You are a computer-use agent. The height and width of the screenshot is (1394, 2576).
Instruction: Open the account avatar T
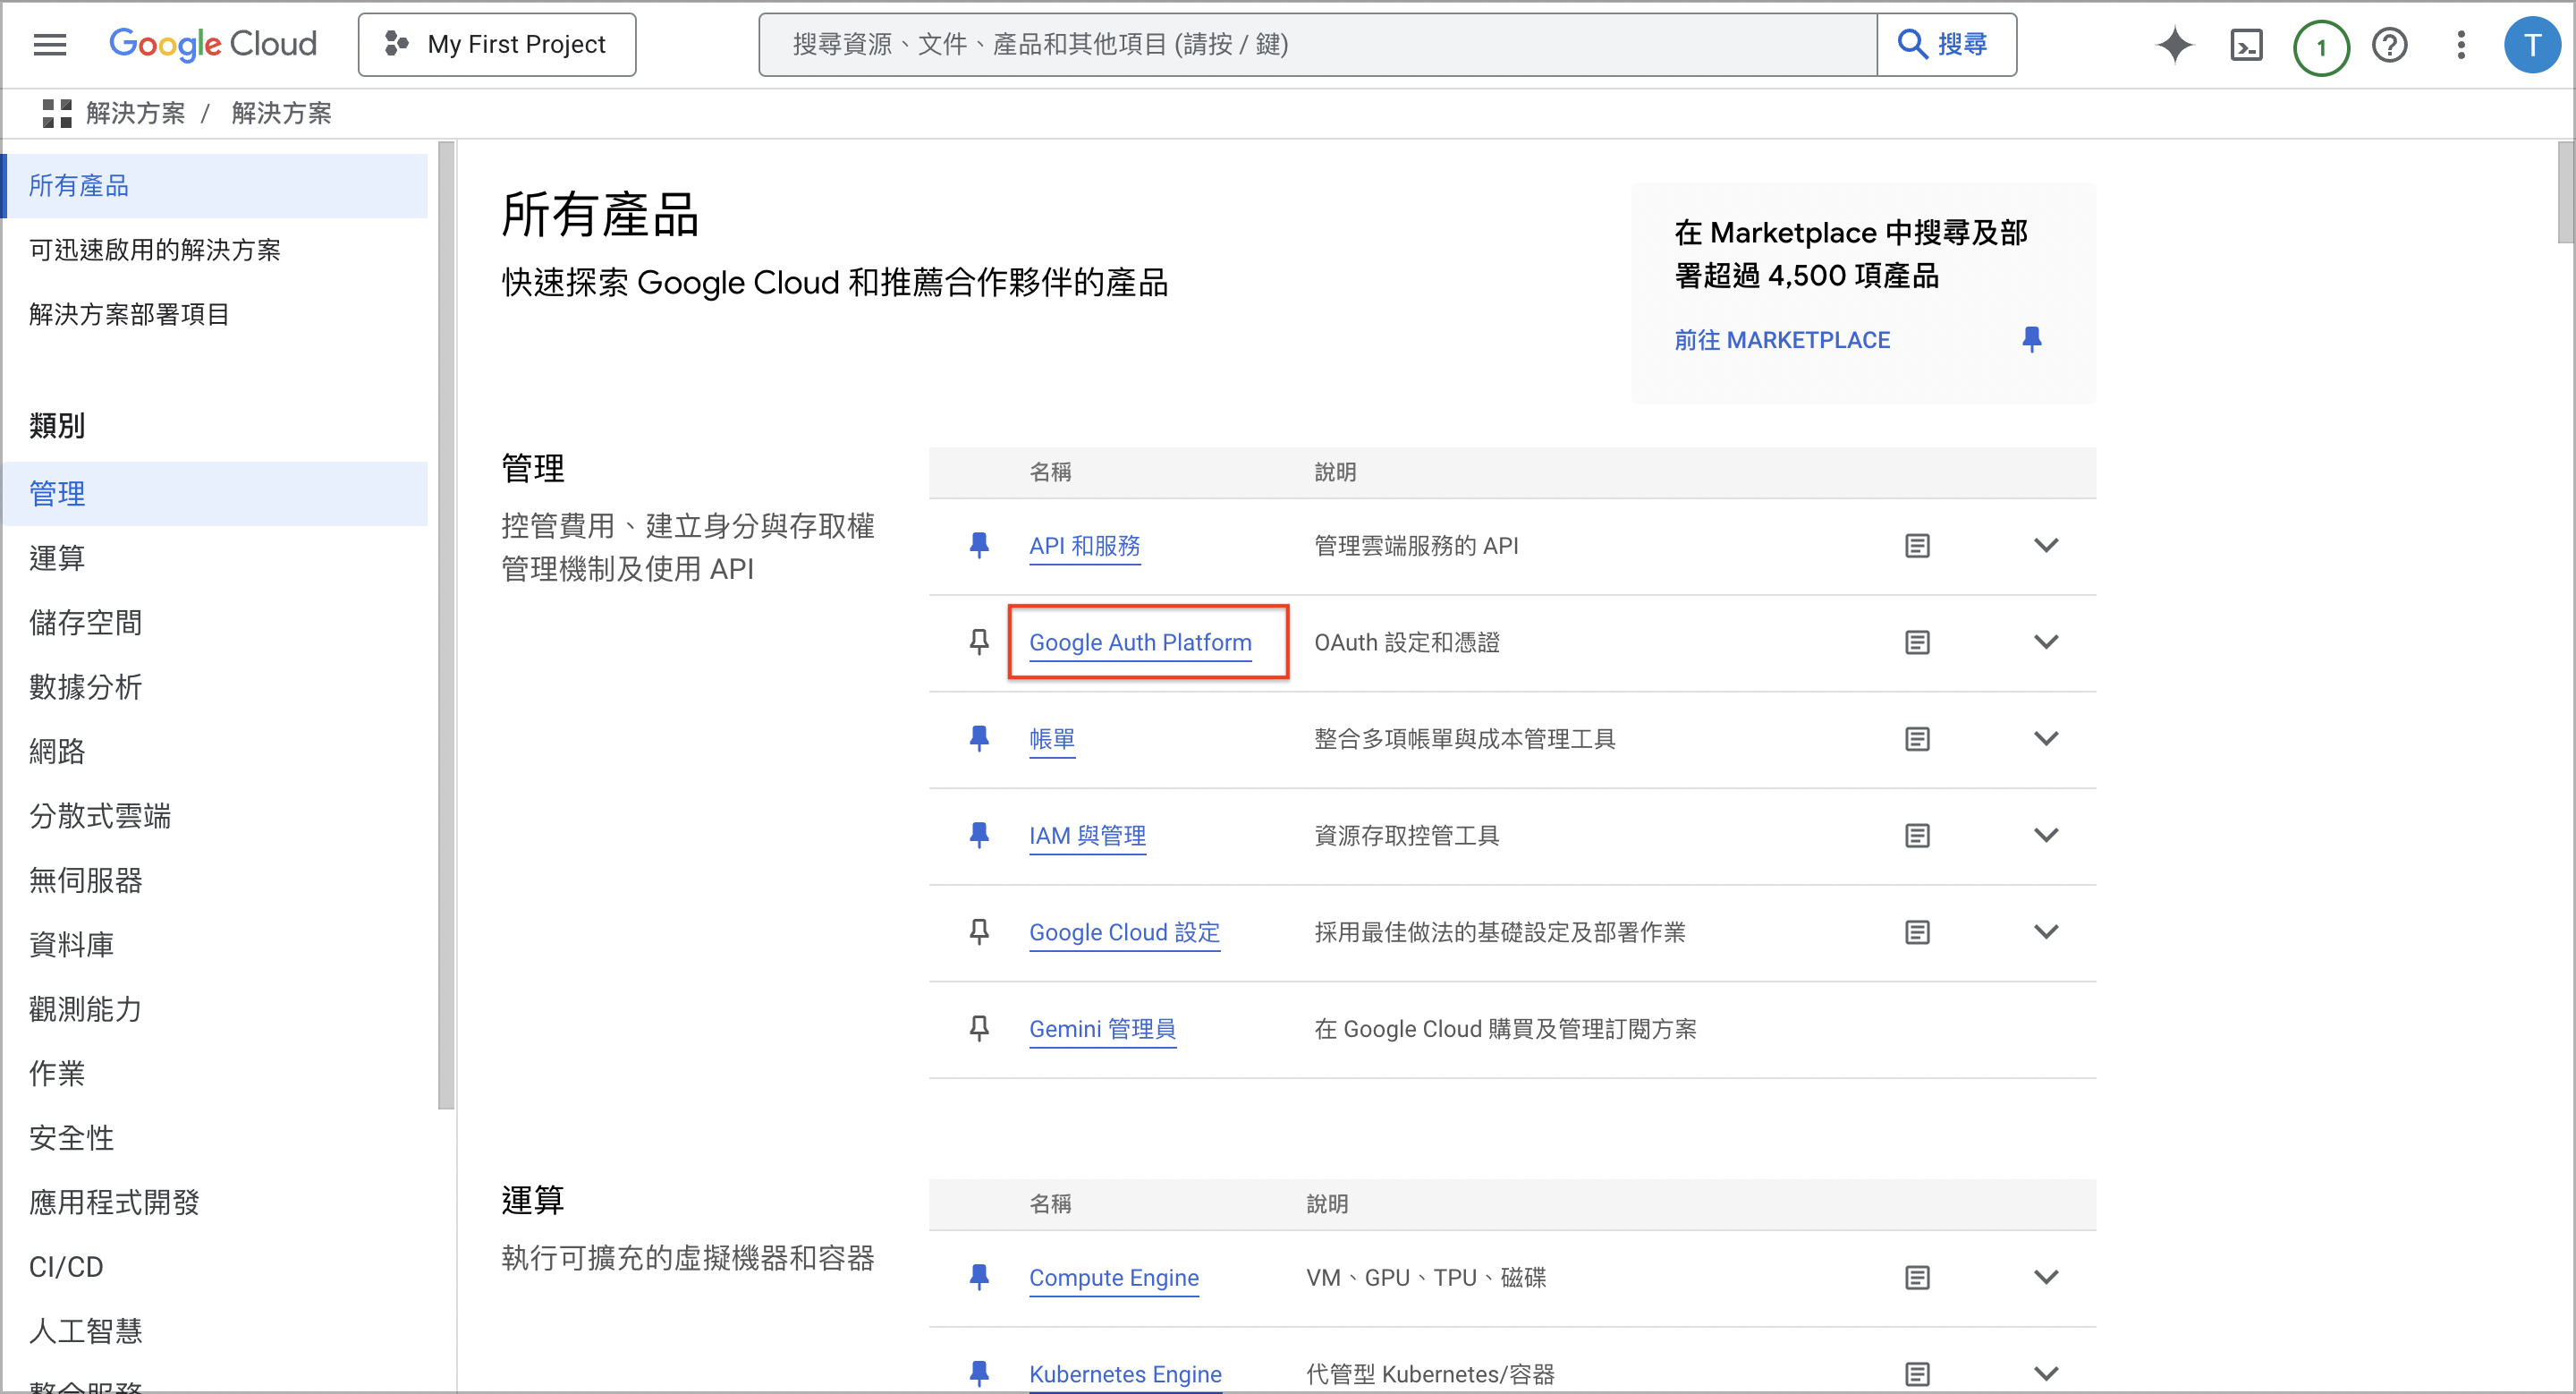point(2531,45)
